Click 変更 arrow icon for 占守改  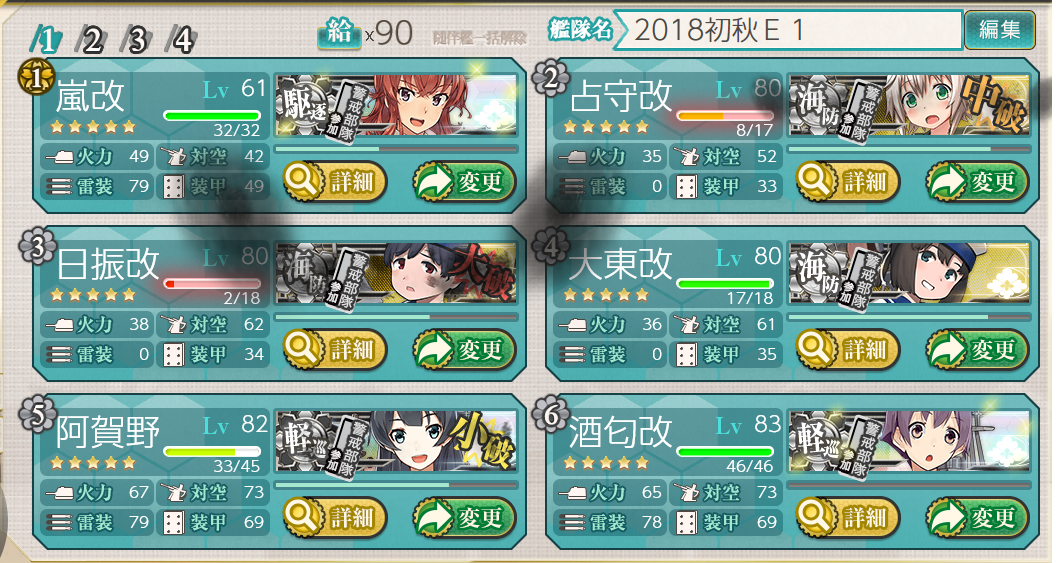point(946,181)
